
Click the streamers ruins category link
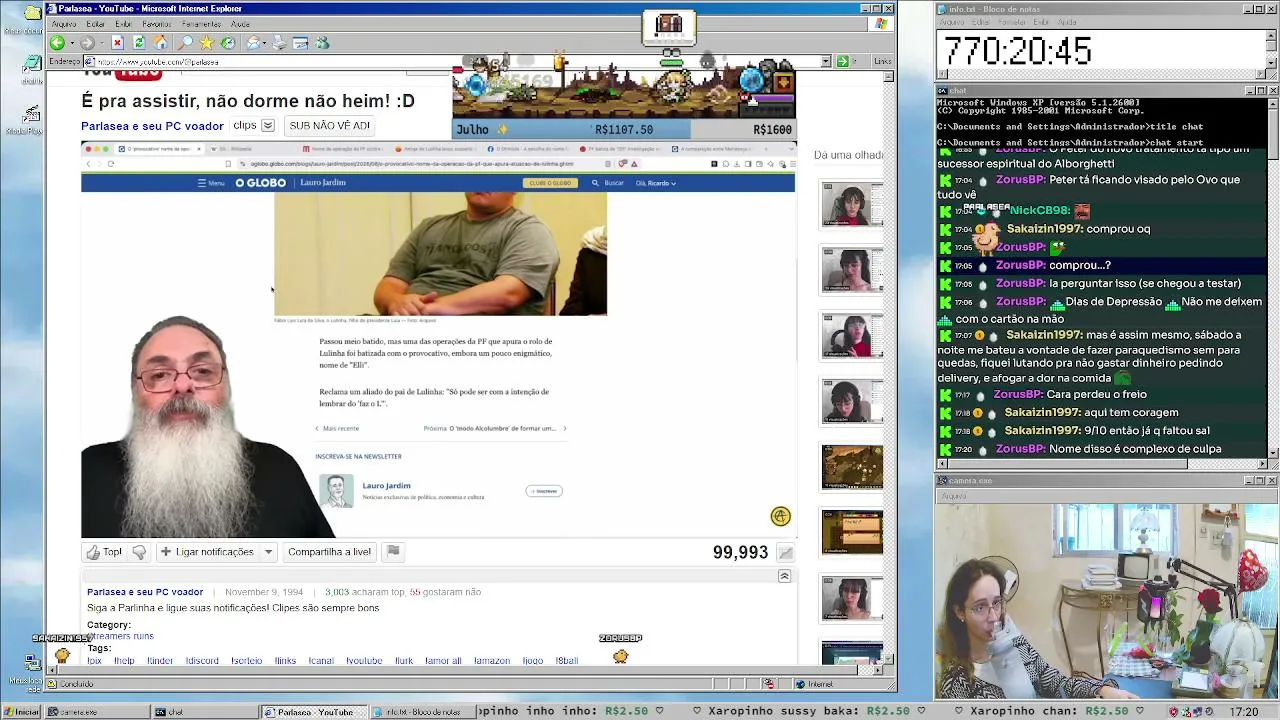[x=120, y=636]
